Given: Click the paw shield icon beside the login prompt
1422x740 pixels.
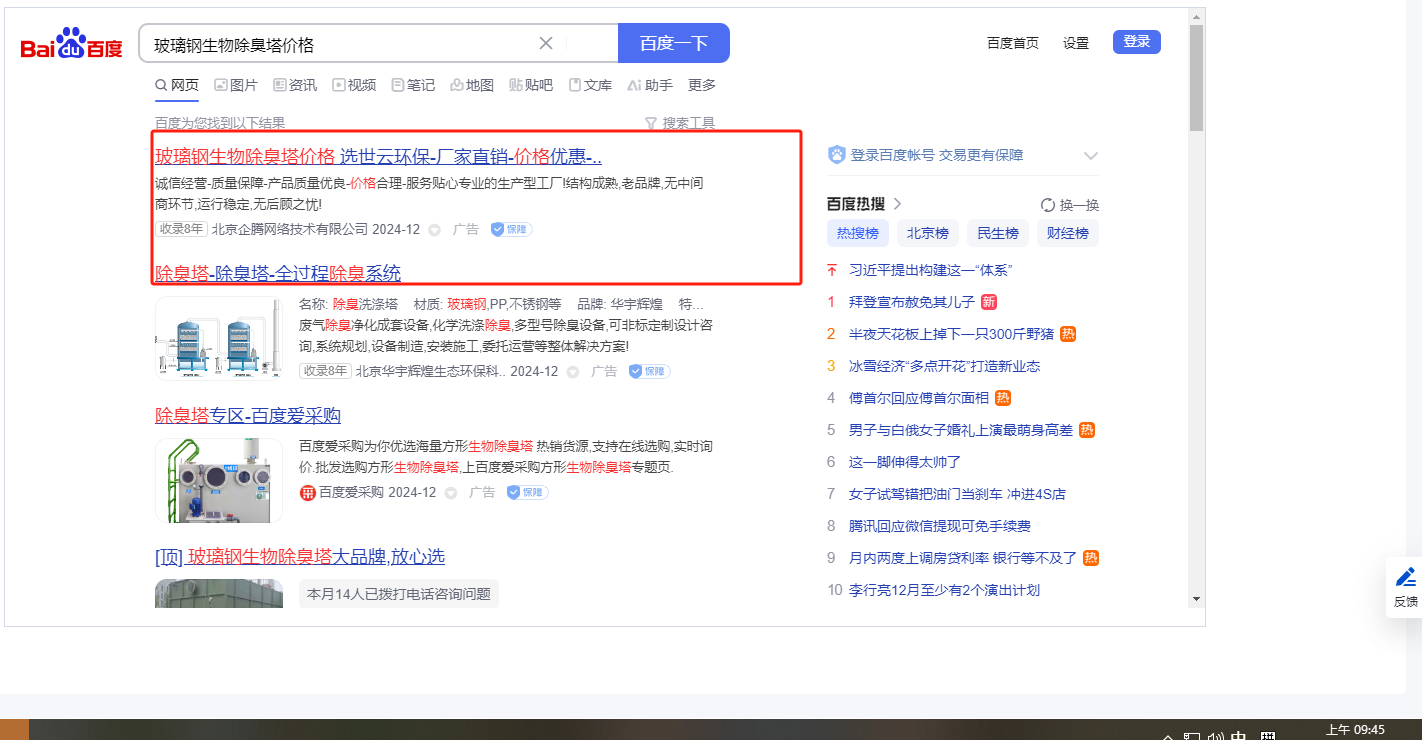Looking at the screenshot, I should point(837,155).
